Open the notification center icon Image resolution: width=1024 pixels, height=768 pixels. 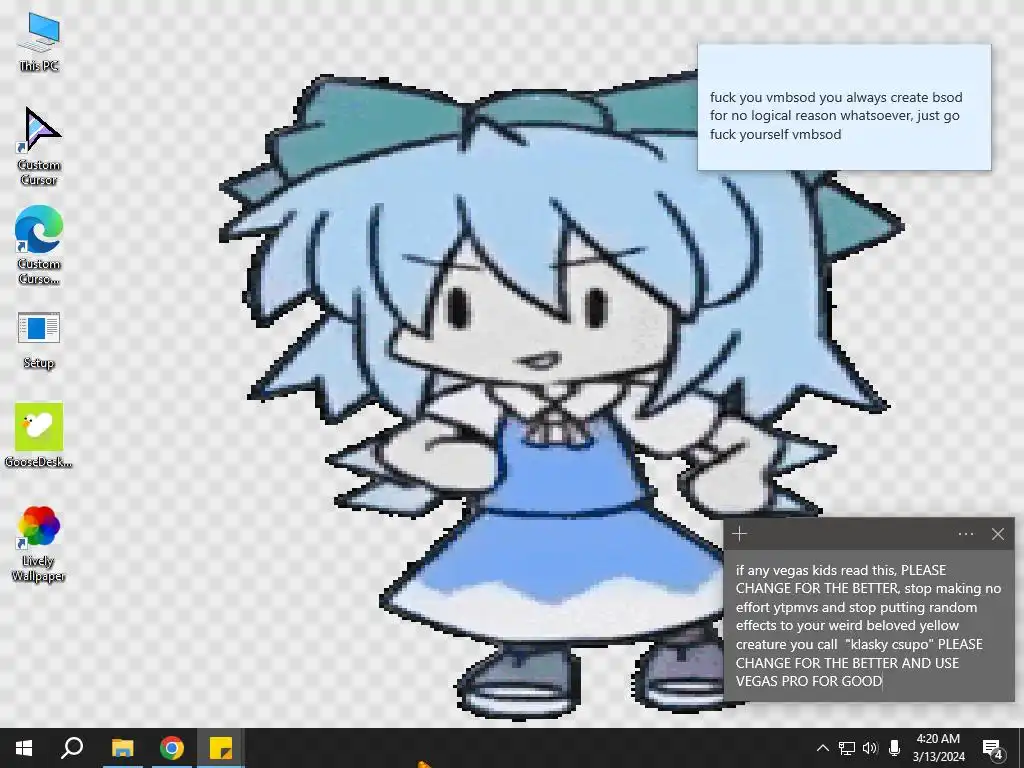coord(993,748)
